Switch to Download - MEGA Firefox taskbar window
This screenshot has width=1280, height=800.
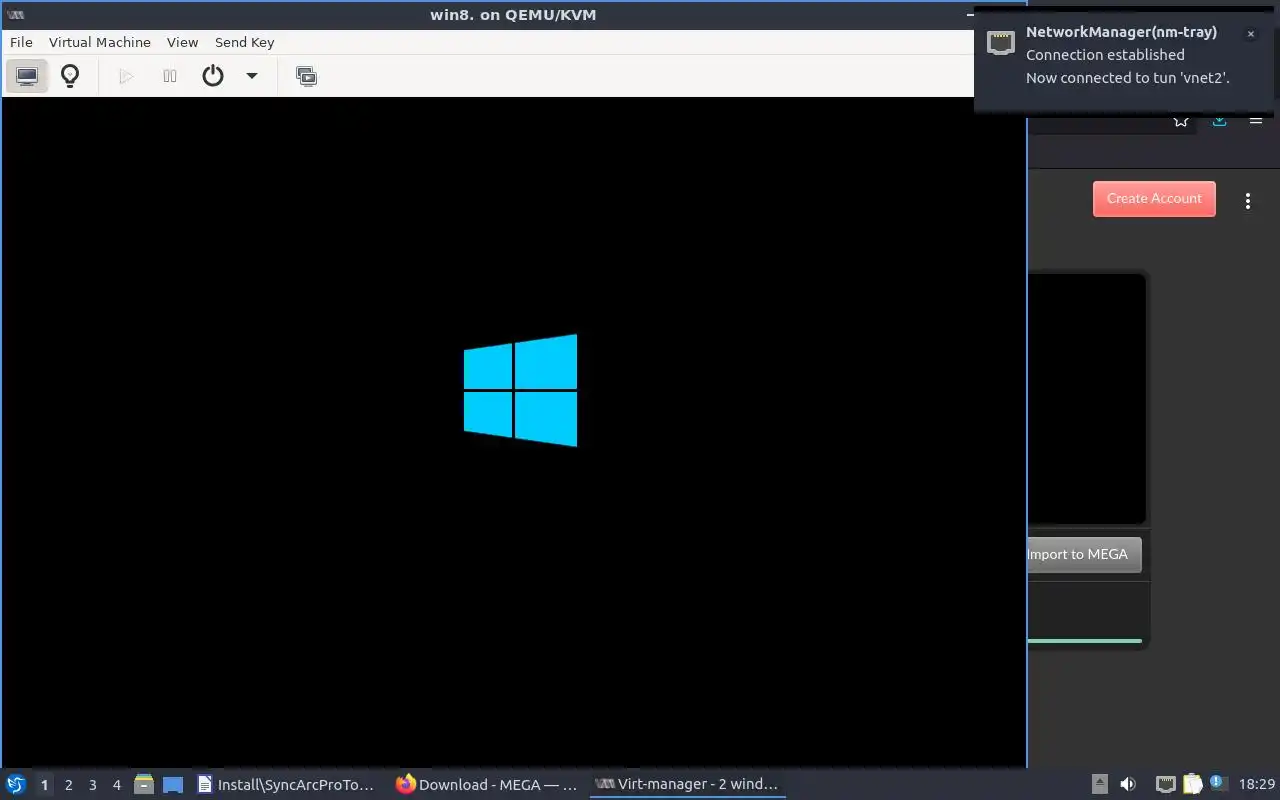(488, 785)
